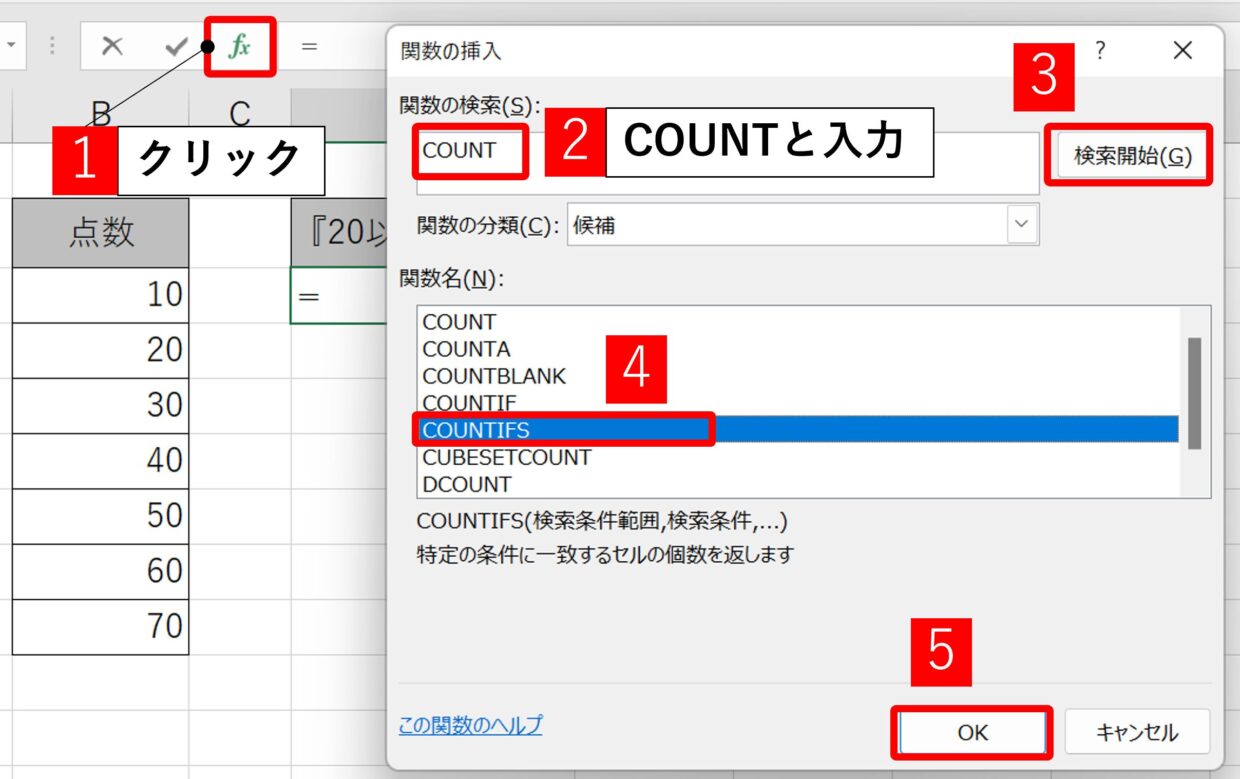Pick DCOUNT from the function list
Image resolution: width=1240 pixels, height=779 pixels.
point(466,484)
